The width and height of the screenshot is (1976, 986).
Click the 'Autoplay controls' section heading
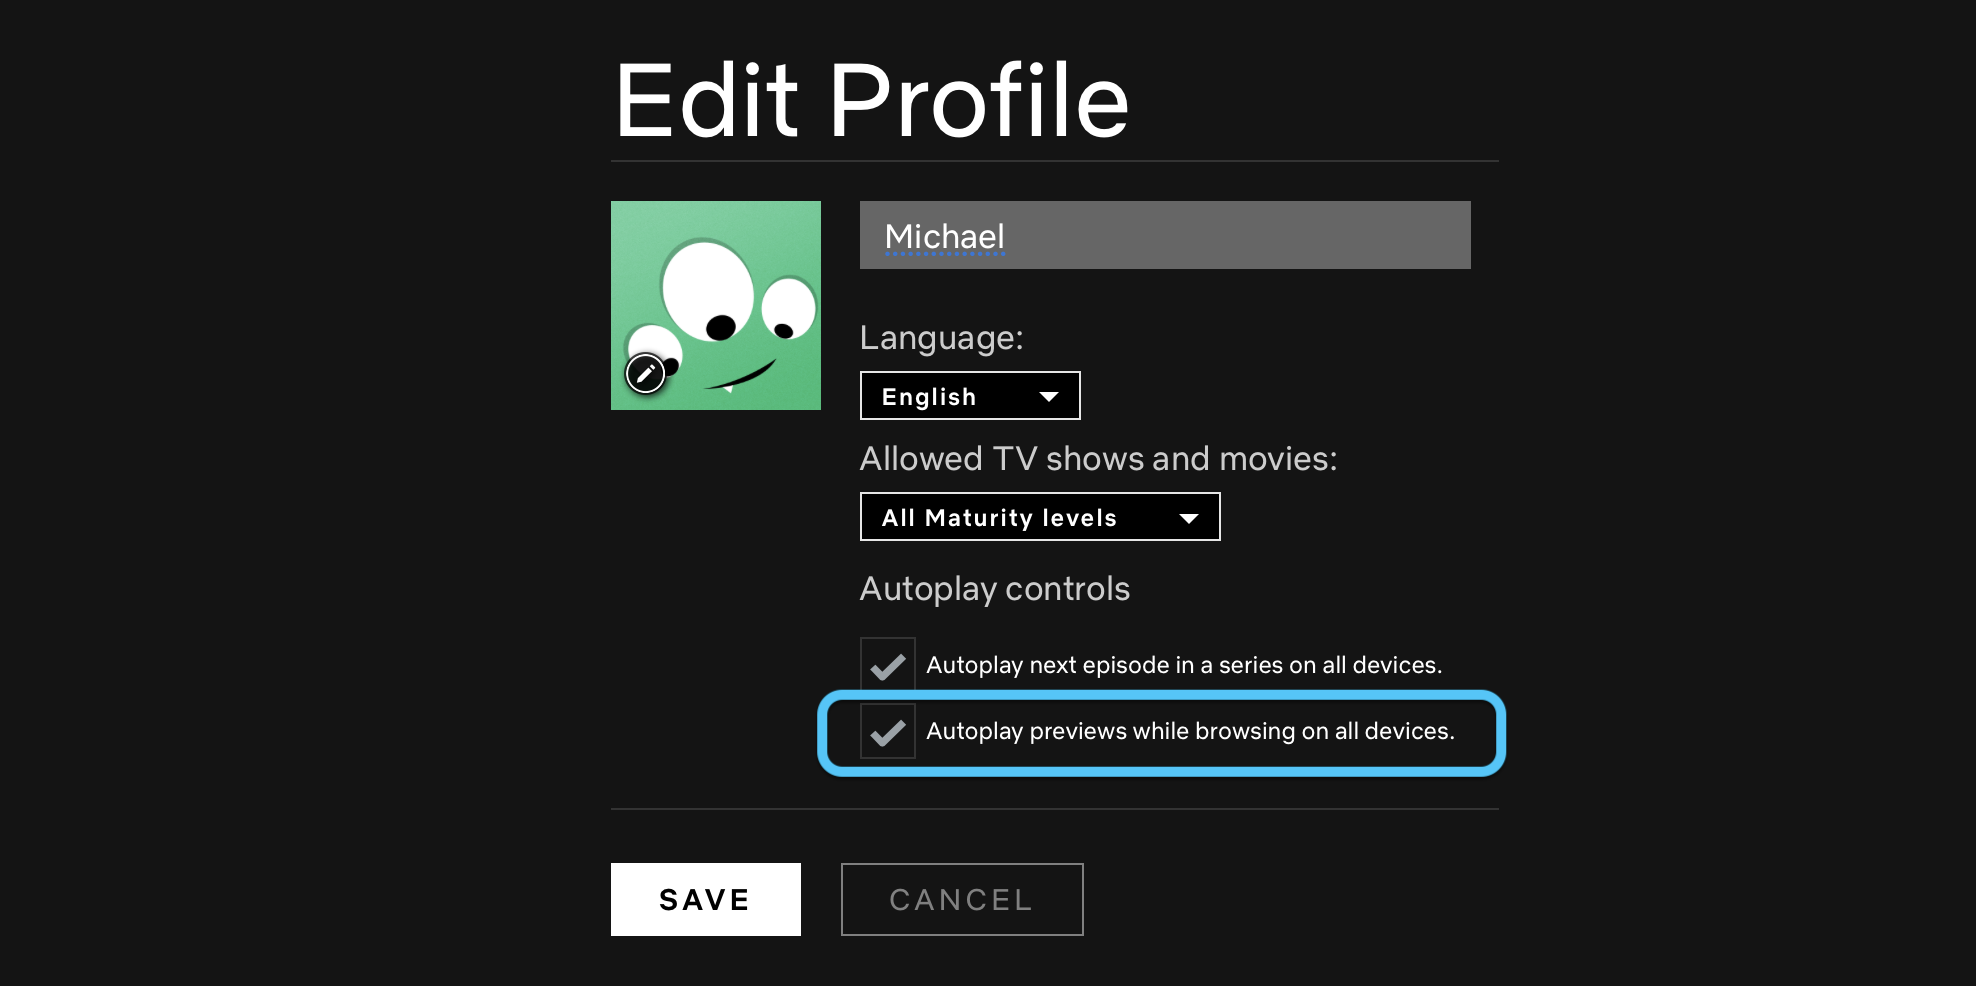(x=994, y=589)
